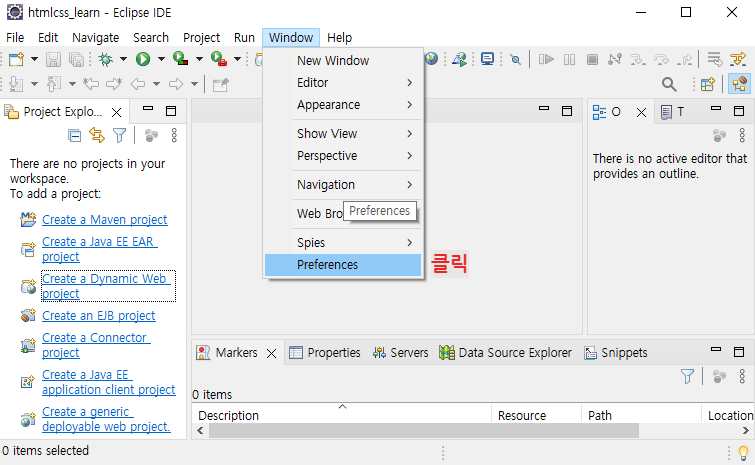The image size is (755, 465).
Task: Switch to the Snippets tab
Action: tap(616, 353)
